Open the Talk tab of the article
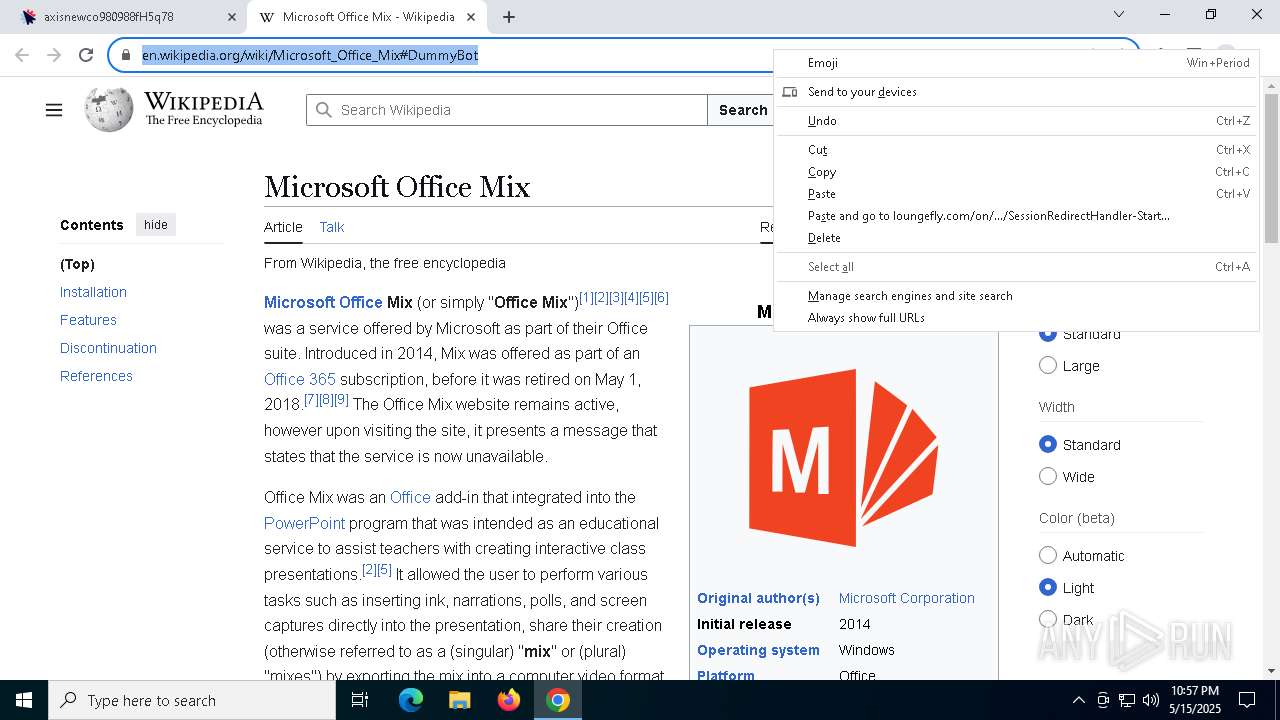1280x720 pixels. [x=332, y=227]
